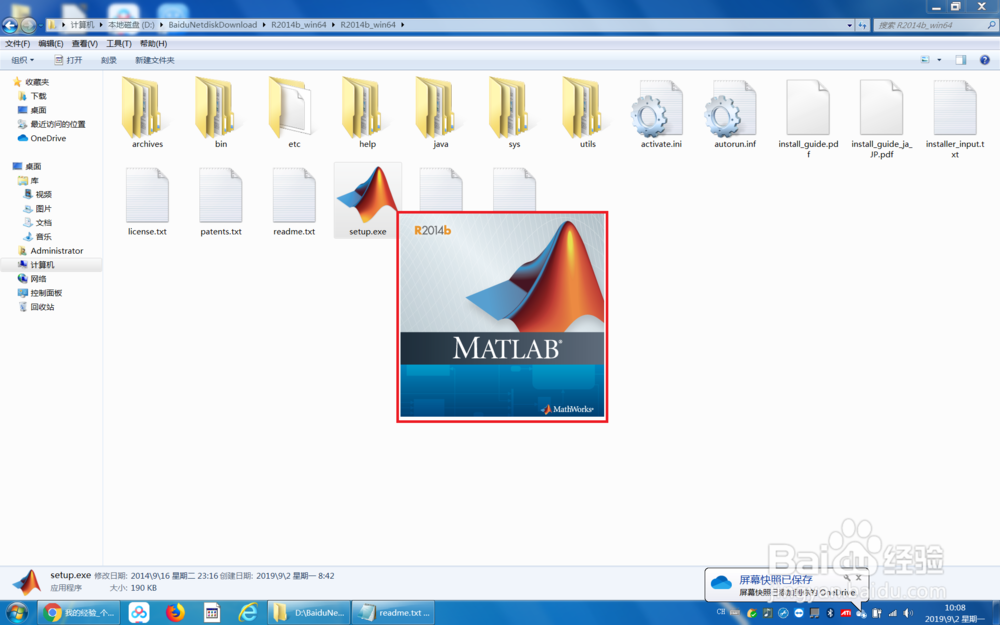
Task: Select the setup.exe MATLAB installer
Action: pos(367,200)
